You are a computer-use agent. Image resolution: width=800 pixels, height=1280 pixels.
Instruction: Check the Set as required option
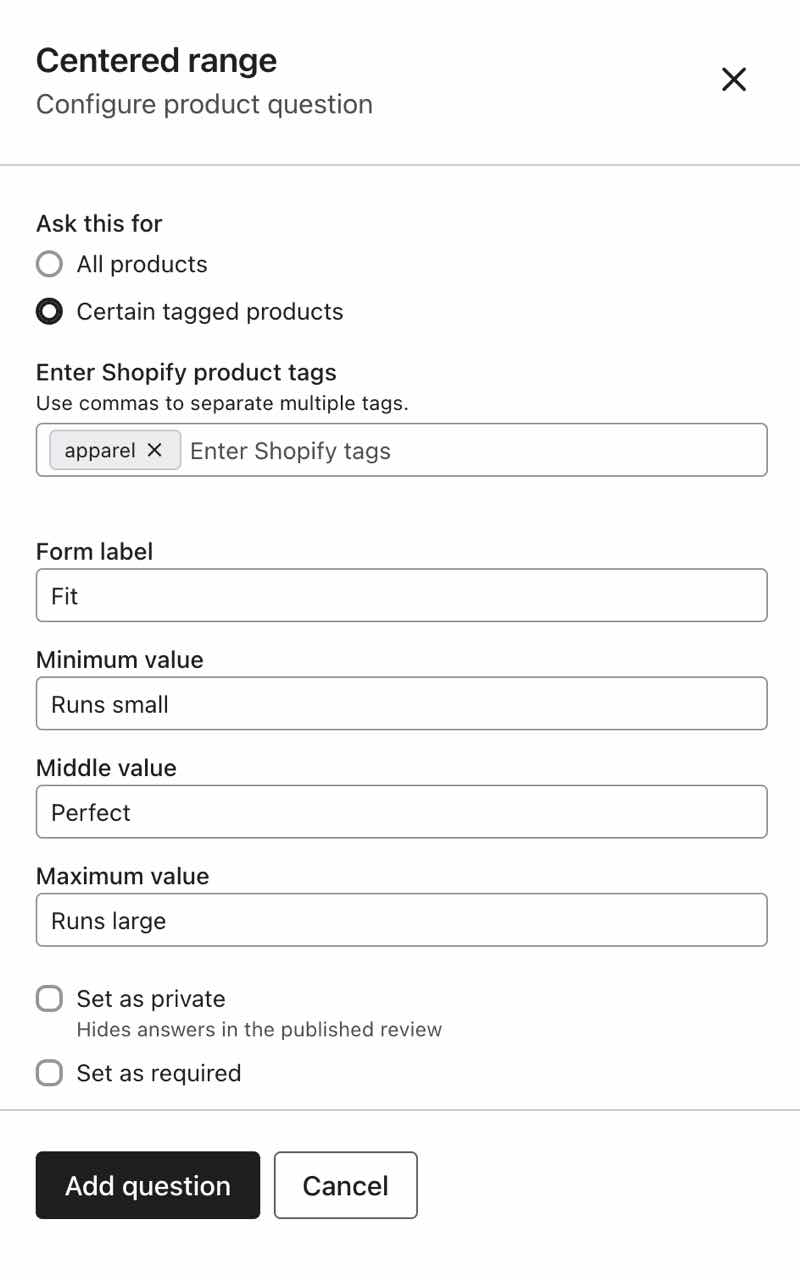49,1072
